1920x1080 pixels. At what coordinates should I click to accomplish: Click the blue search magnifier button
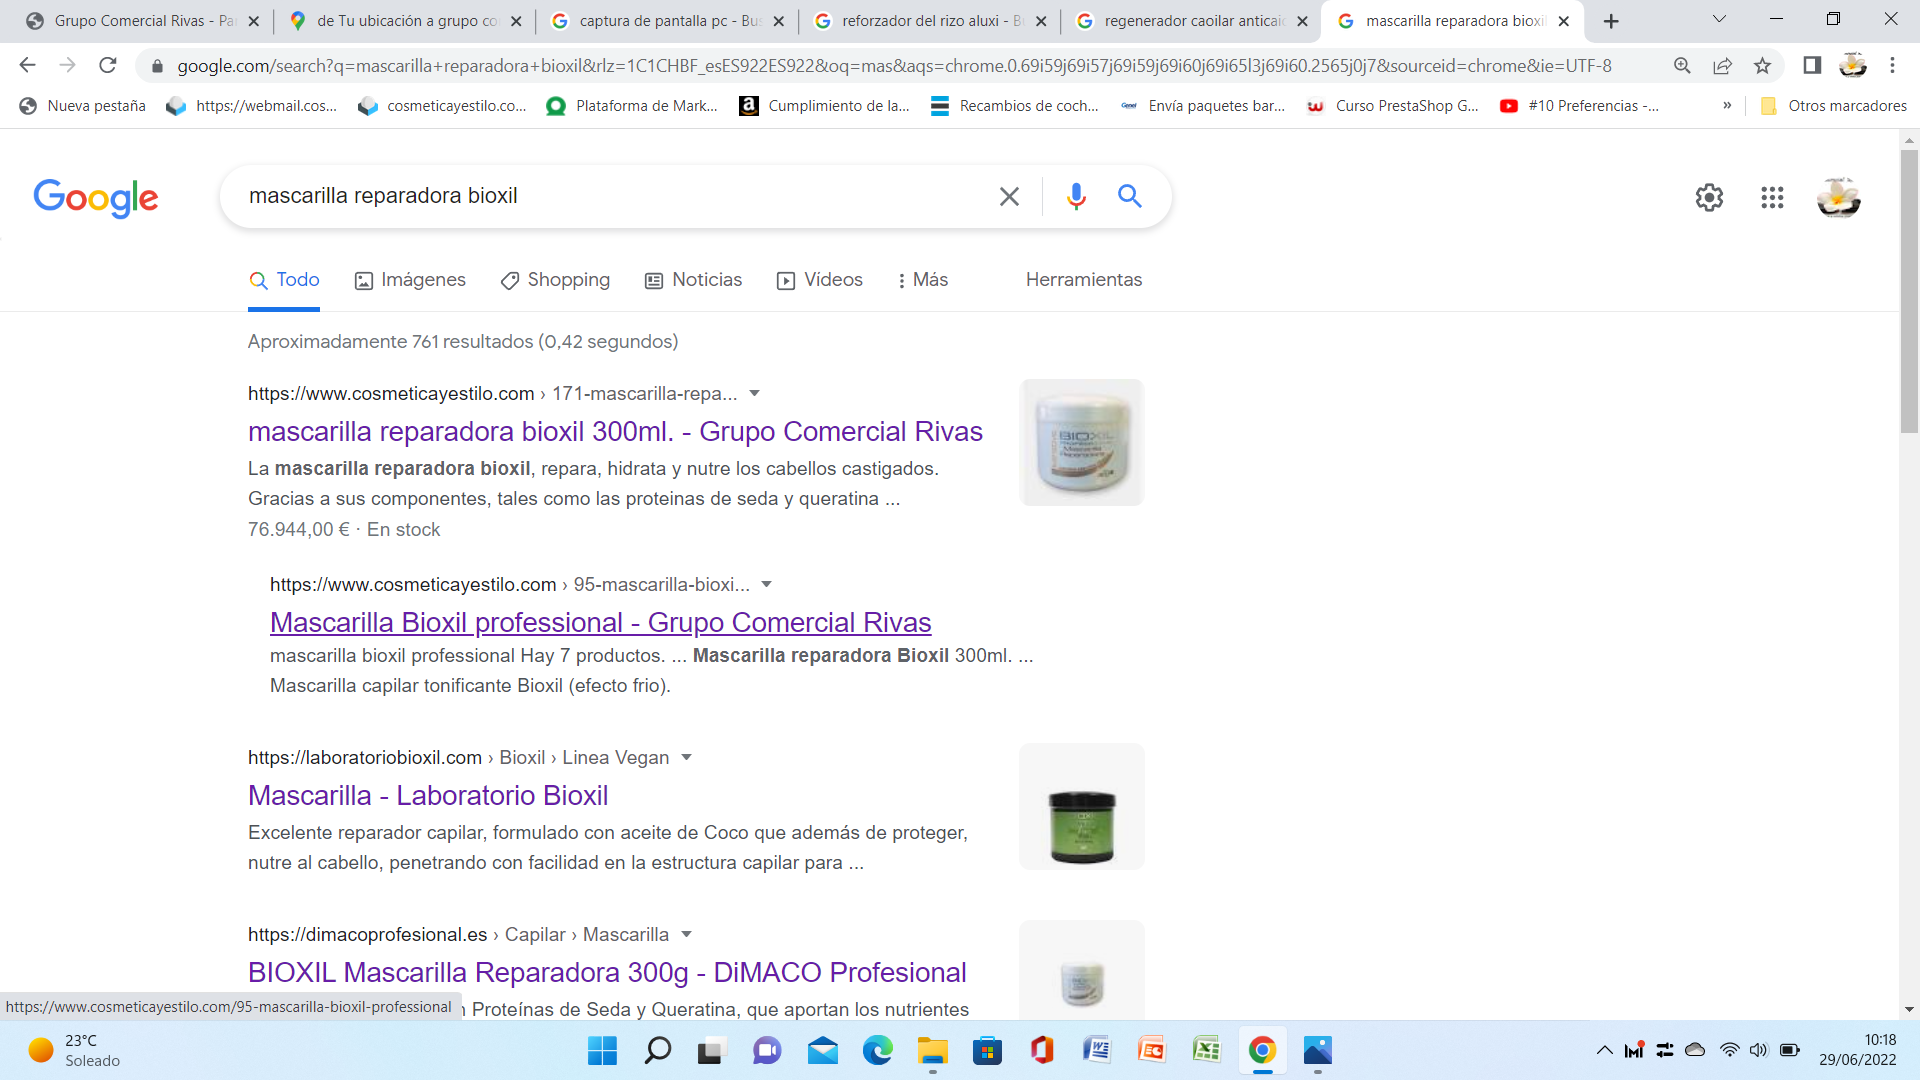coord(1130,196)
